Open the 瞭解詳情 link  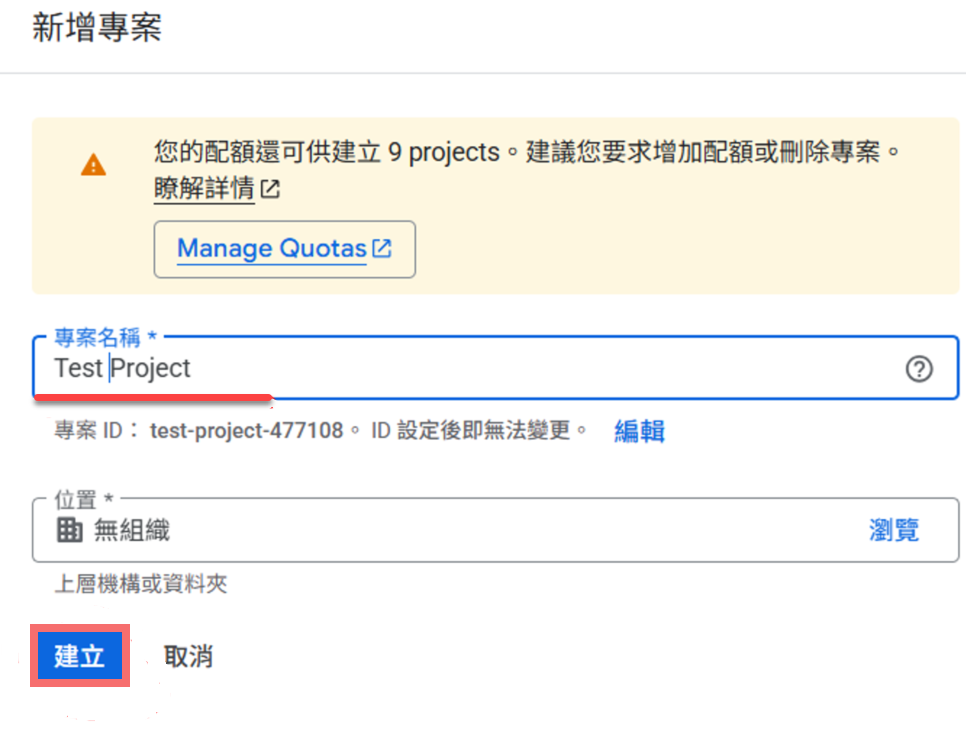tap(204, 189)
